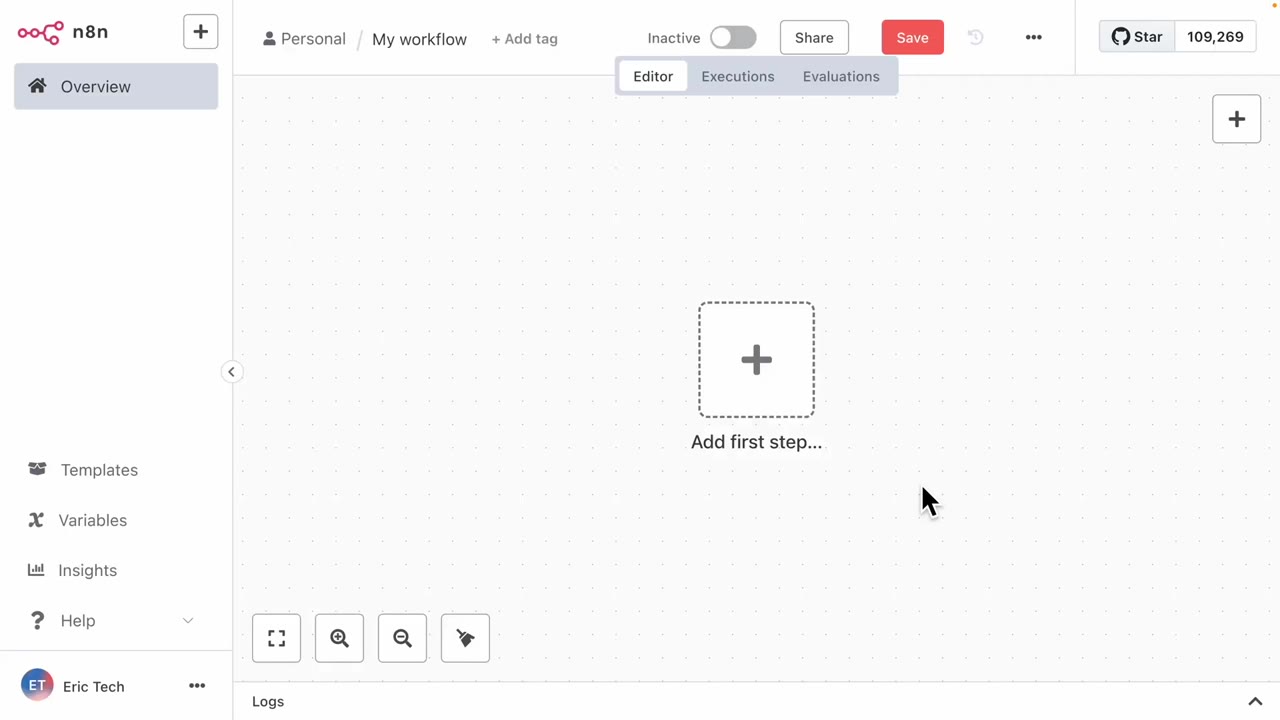The image size is (1280, 720).
Task: Switch to the Editor tab
Action: 653,76
